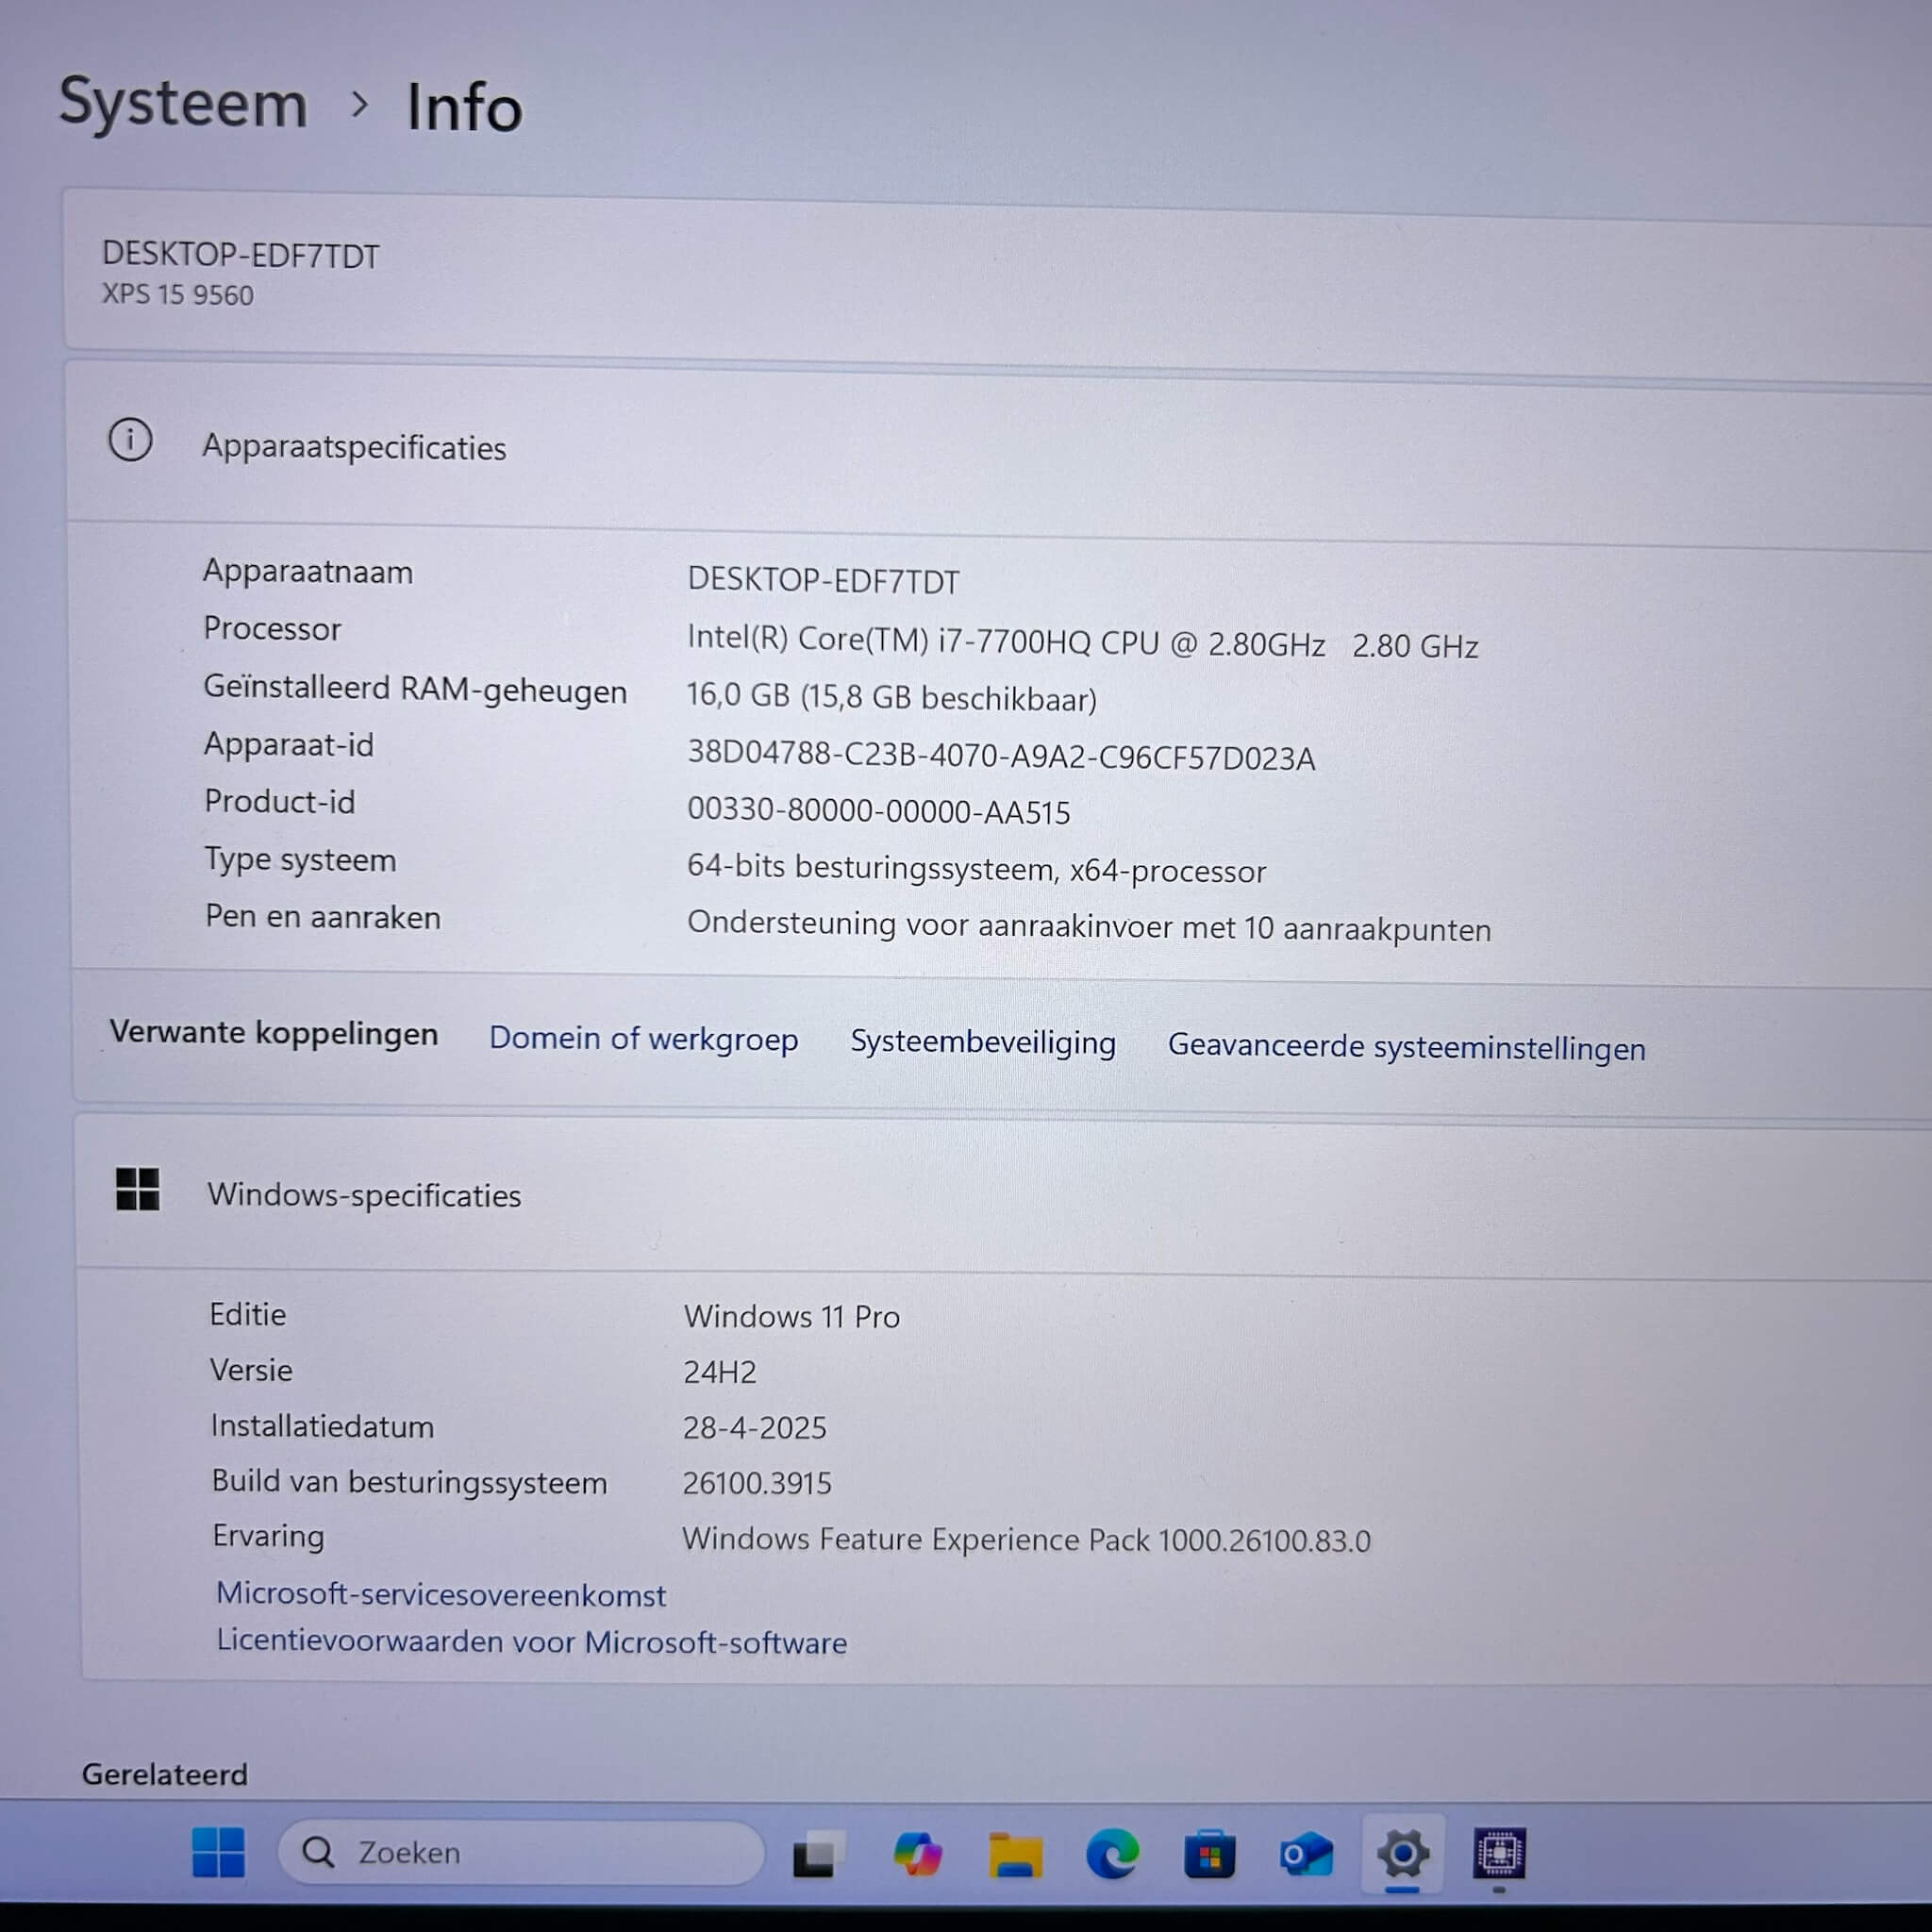Open Geavanceerde systeeminstellingen link
Image resolution: width=1932 pixels, height=1932 pixels.
pos(1406,1048)
